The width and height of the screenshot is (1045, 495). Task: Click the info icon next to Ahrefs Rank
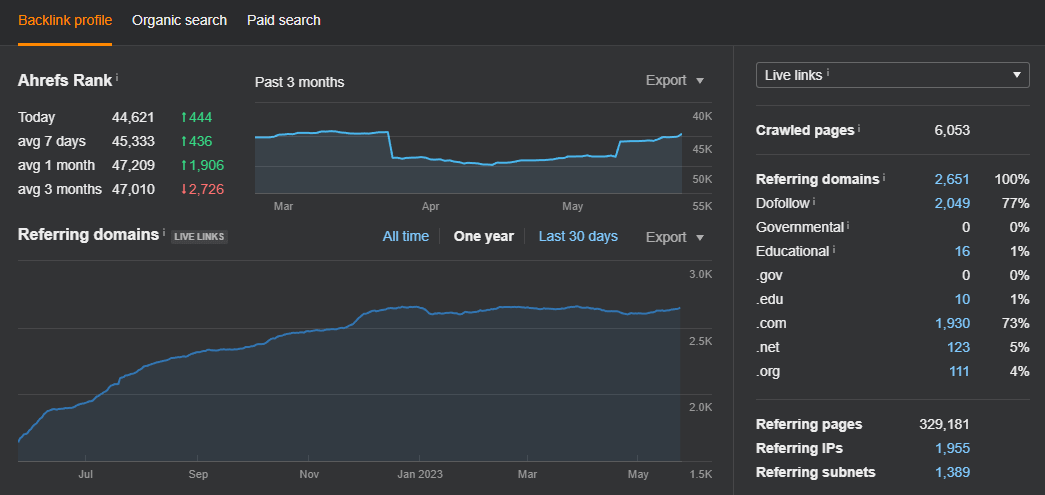coord(117,78)
